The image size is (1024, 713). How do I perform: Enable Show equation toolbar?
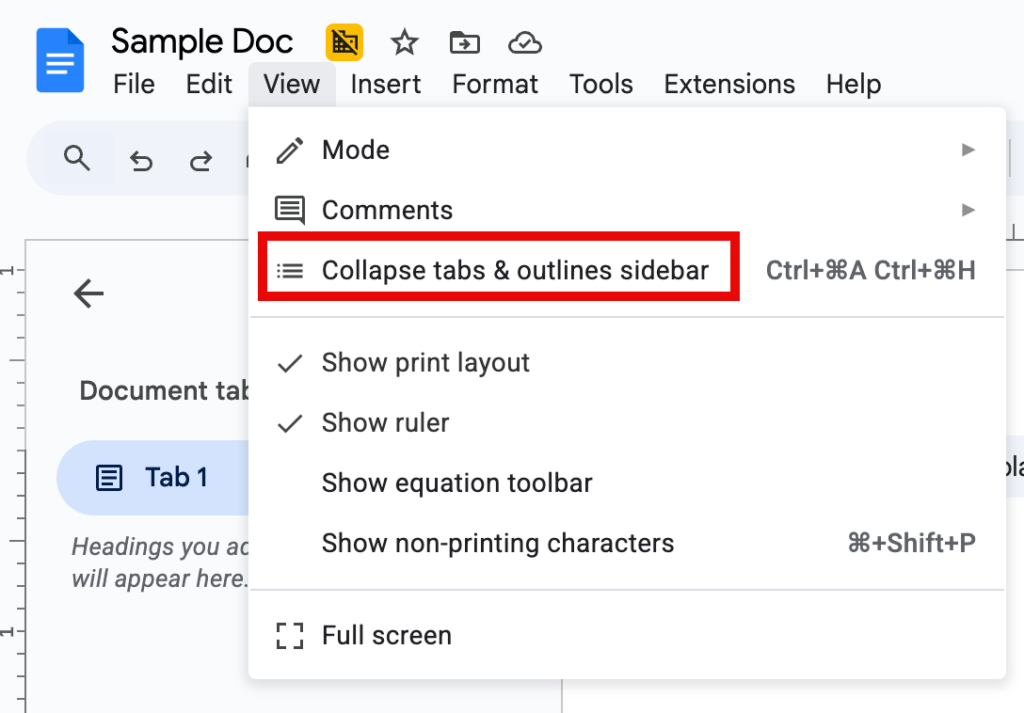pos(457,483)
